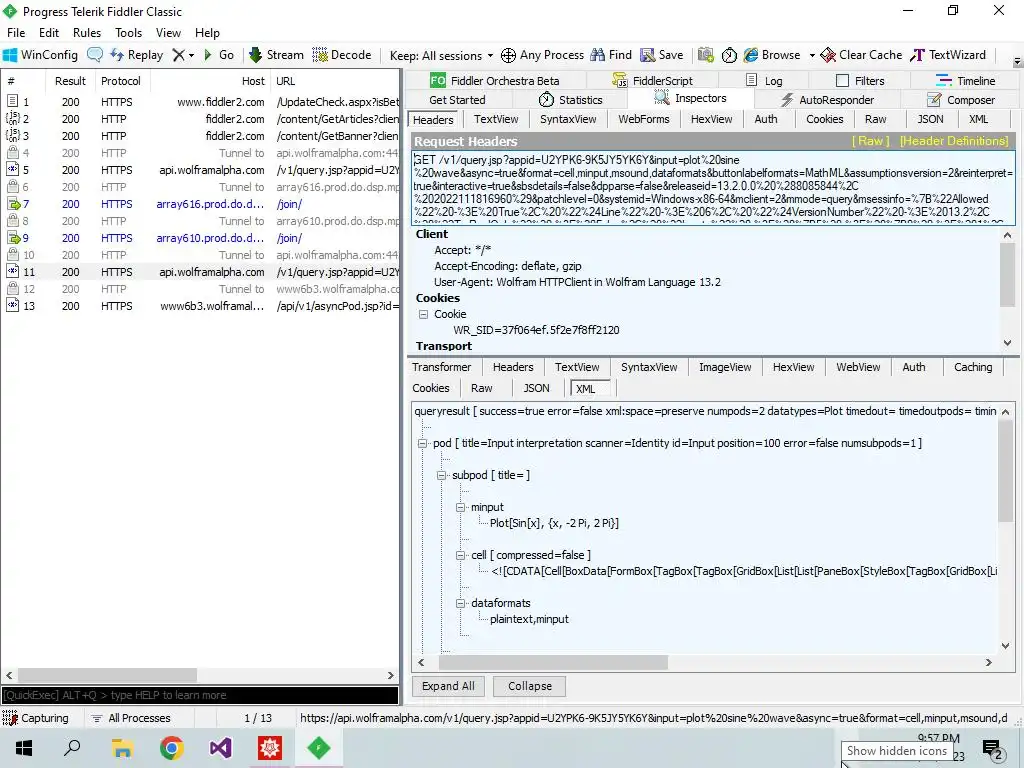Open Visual Studio from the taskbar
The width and height of the screenshot is (1024, 768).
220,748
